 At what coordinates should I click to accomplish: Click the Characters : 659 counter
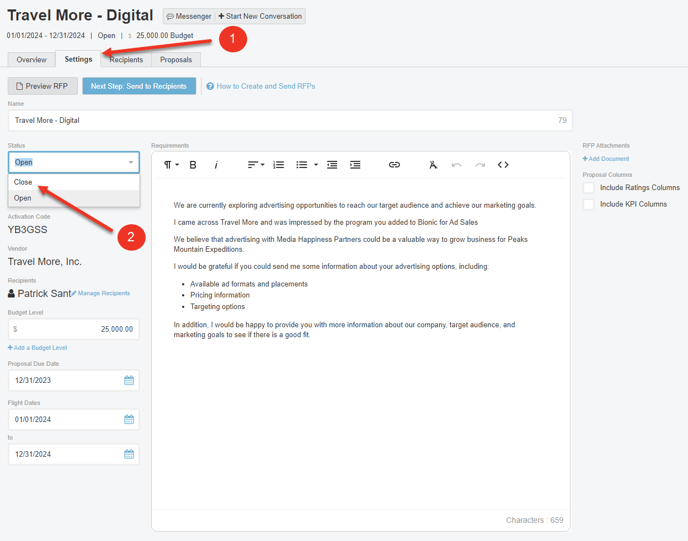(x=534, y=520)
